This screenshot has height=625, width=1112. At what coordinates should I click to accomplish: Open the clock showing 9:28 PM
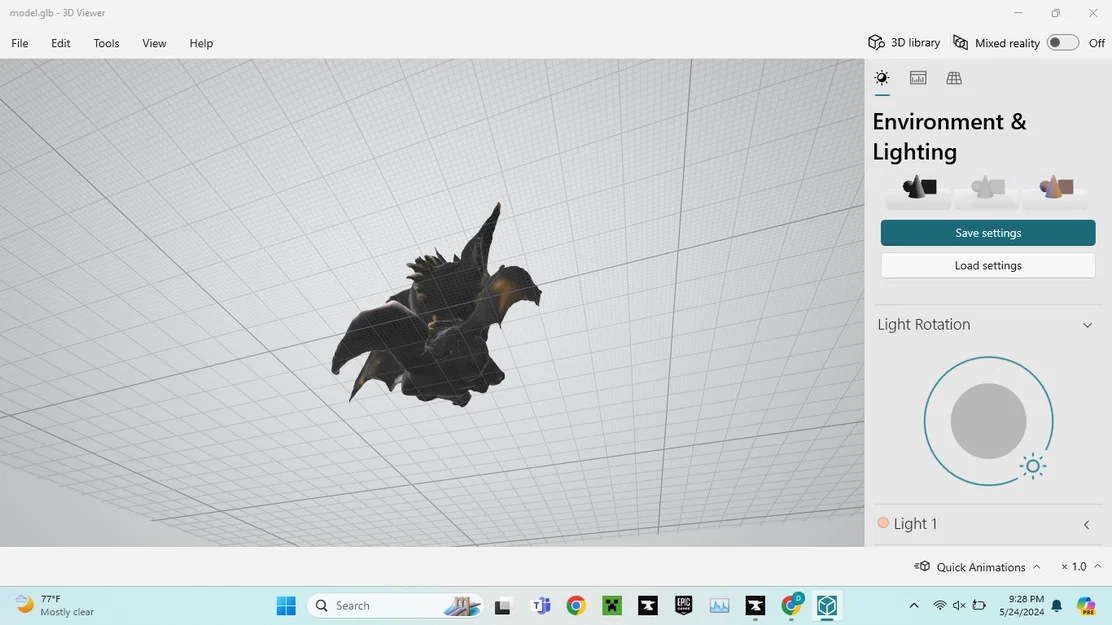(x=1021, y=605)
